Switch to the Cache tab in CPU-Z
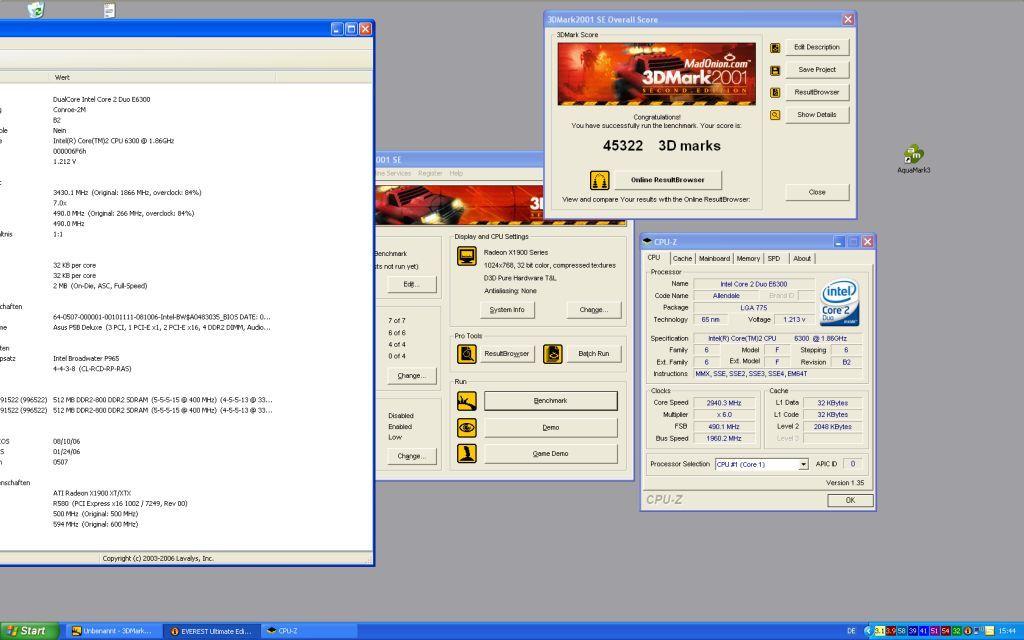Image resolution: width=1024 pixels, height=640 pixels. 682,259
